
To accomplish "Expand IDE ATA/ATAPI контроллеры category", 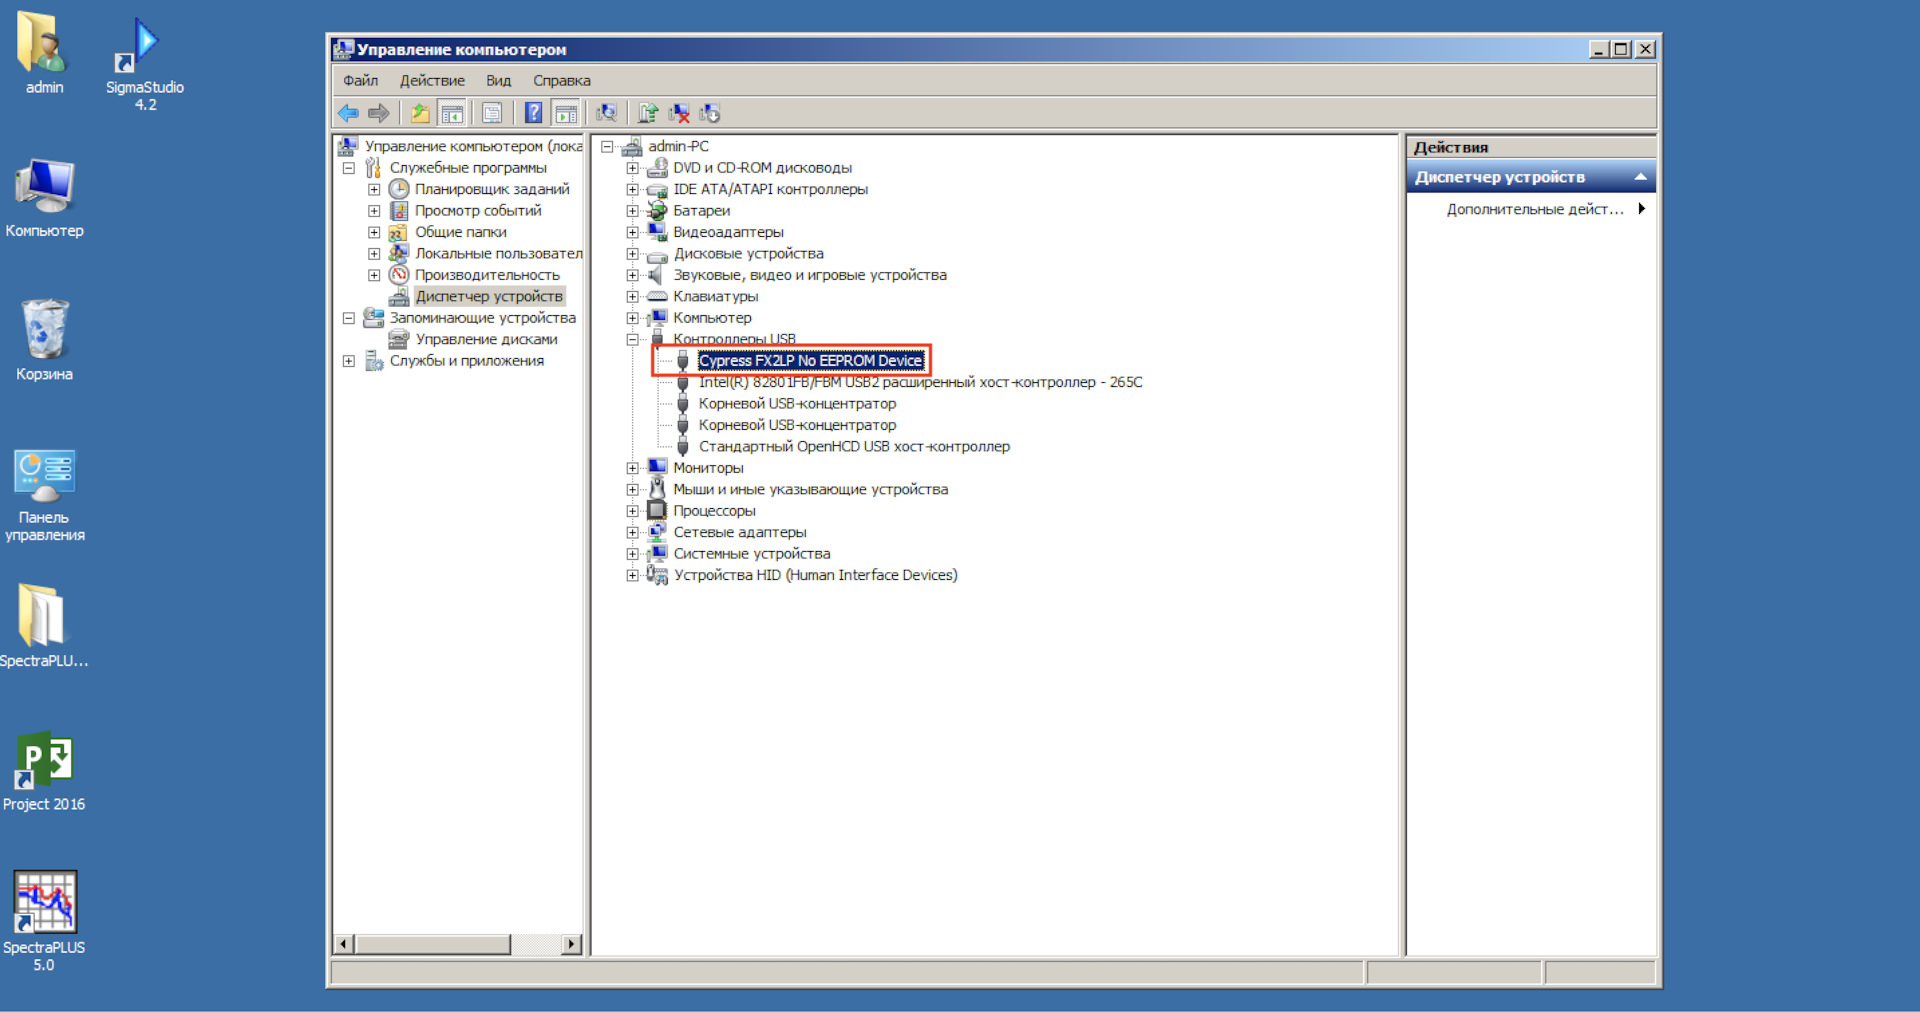I will coord(632,189).
